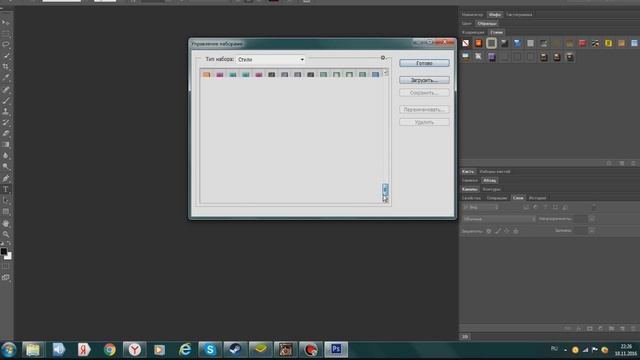Click the 'Готово' button

pyautogui.click(x=424, y=63)
